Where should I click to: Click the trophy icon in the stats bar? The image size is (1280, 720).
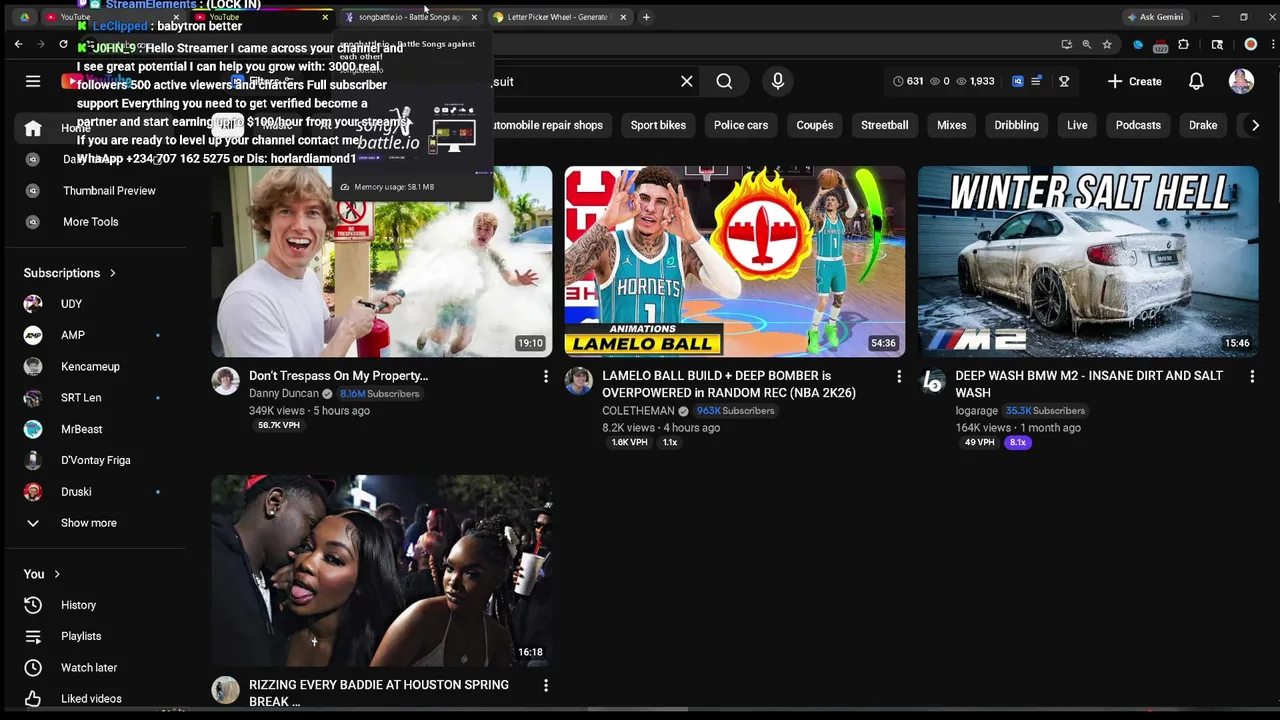(1064, 81)
